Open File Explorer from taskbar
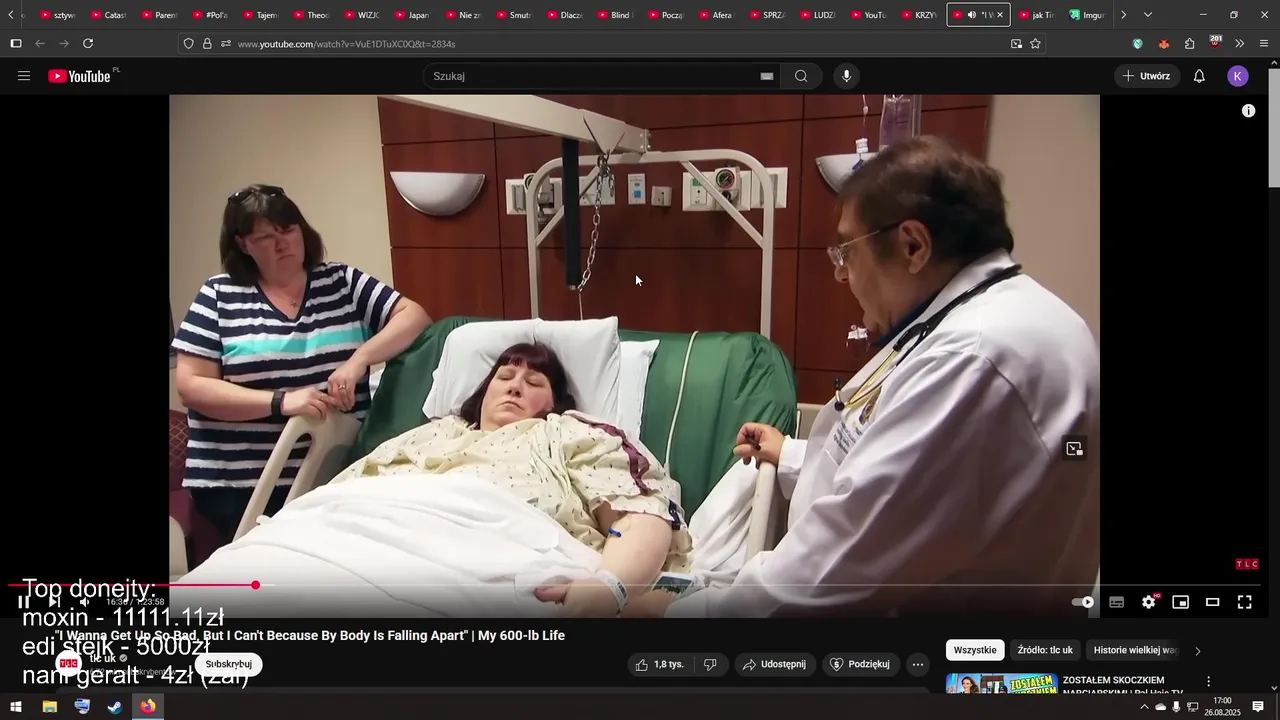This screenshot has height=720, width=1280. [49, 707]
